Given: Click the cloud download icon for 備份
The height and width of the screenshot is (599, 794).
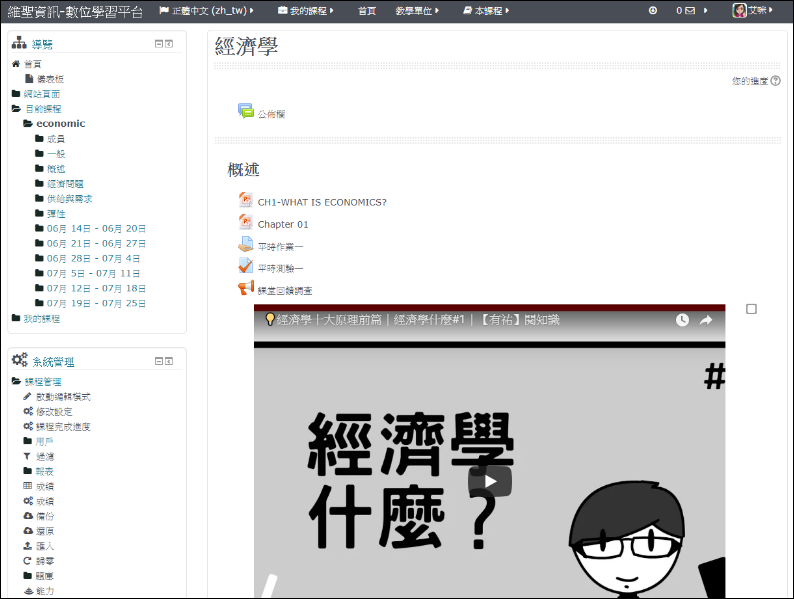Looking at the screenshot, I should (x=28, y=515).
